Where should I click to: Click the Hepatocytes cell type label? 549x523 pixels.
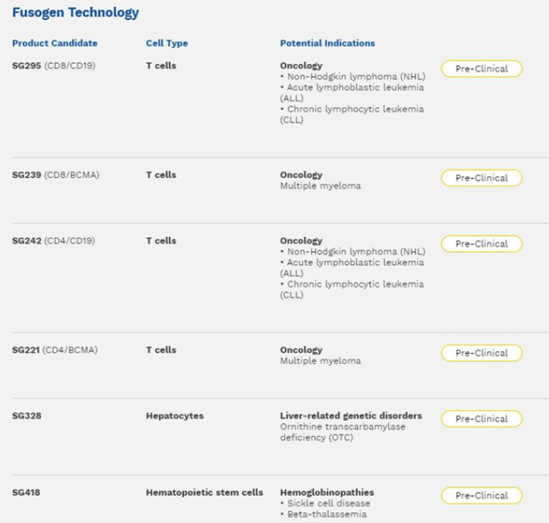[x=175, y=416]
